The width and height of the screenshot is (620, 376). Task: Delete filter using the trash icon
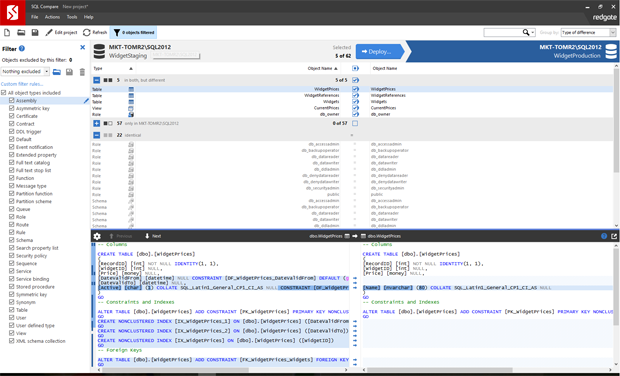click(x=82, y=72)
